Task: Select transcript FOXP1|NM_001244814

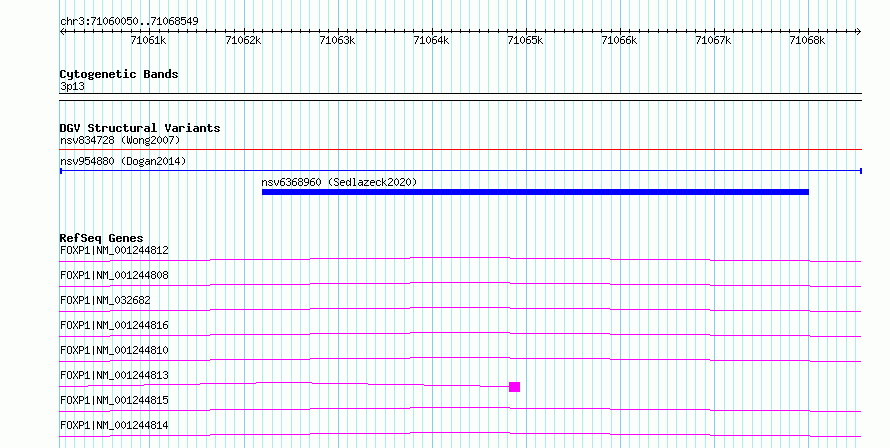Action: (114, 425)
